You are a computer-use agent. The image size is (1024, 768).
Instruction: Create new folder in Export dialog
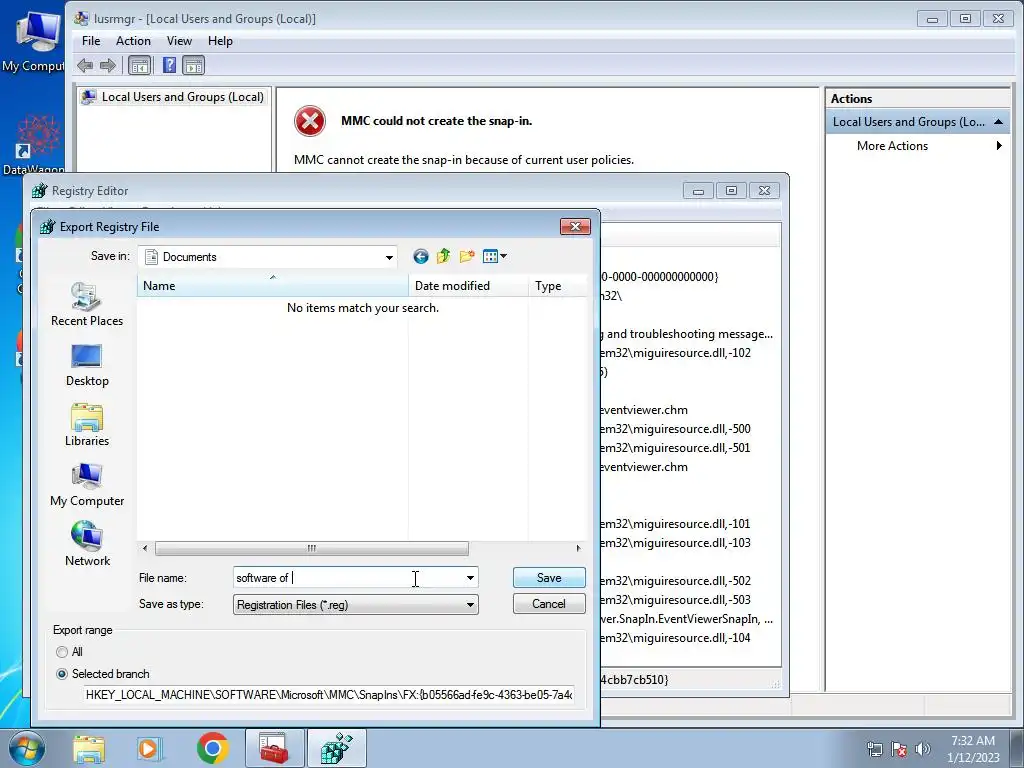click(467, 256)
